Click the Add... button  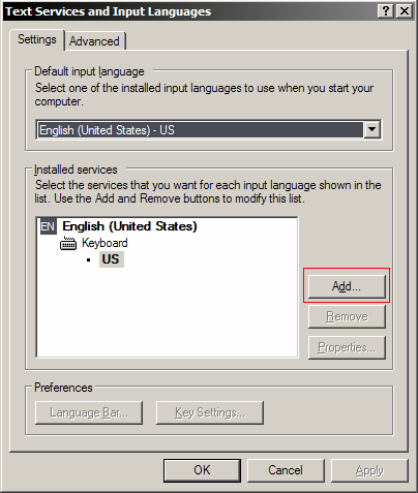coord(347,286)
